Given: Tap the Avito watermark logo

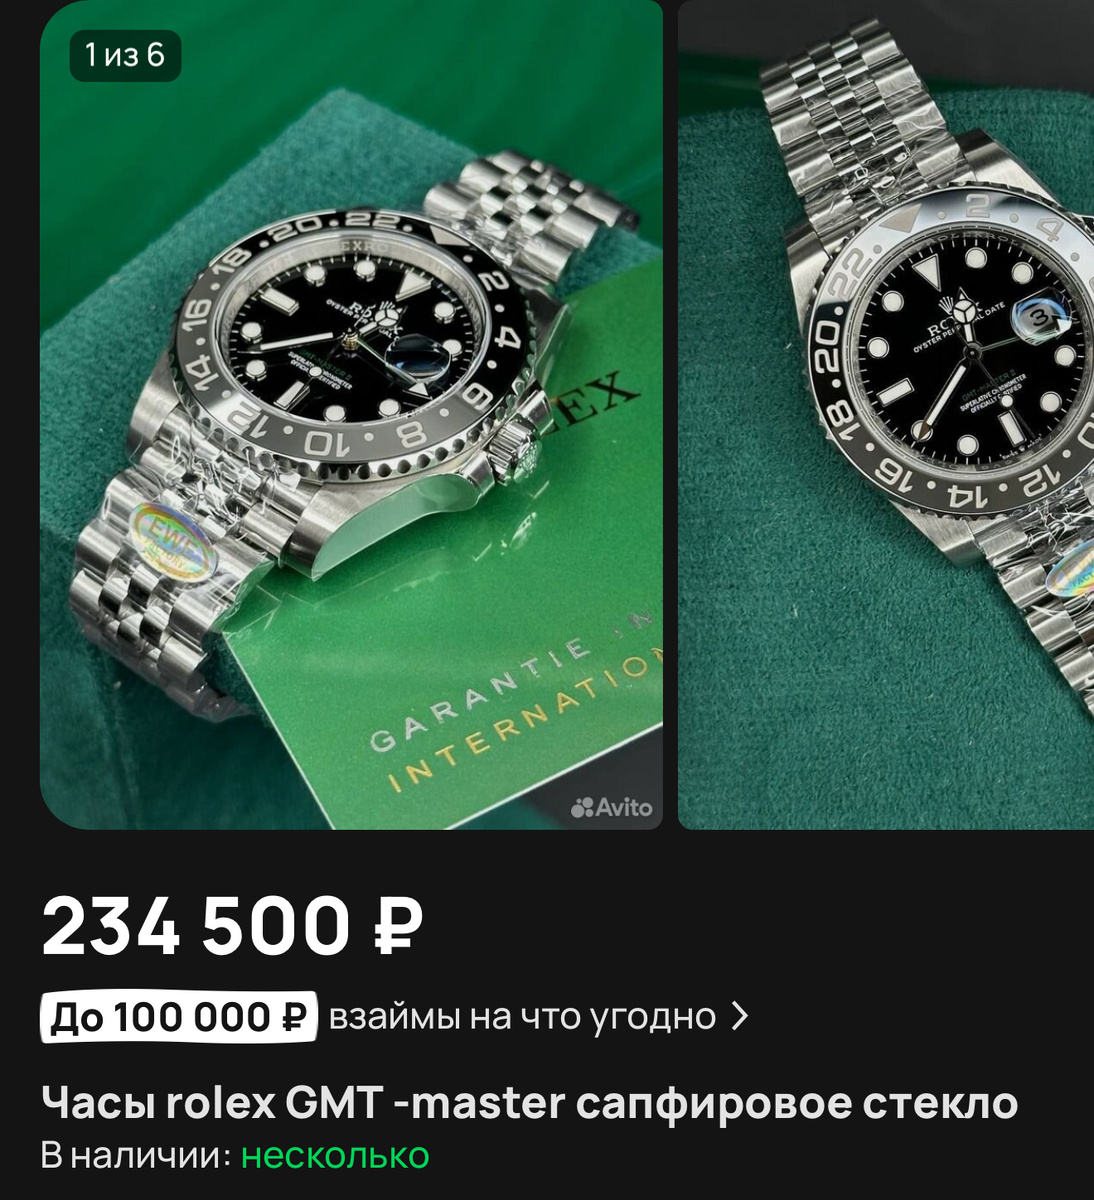Looking at the screenshot, I should [611, 807].
